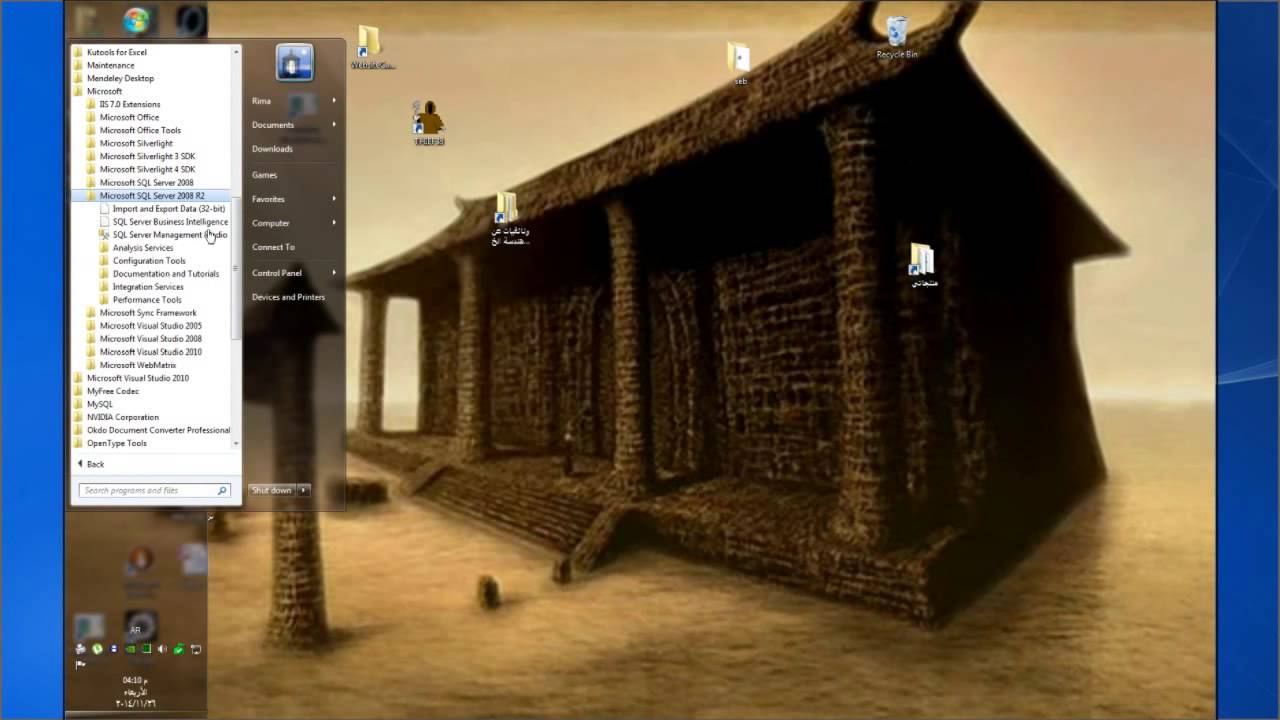Click the AR language indicator

tap(135, 630)
